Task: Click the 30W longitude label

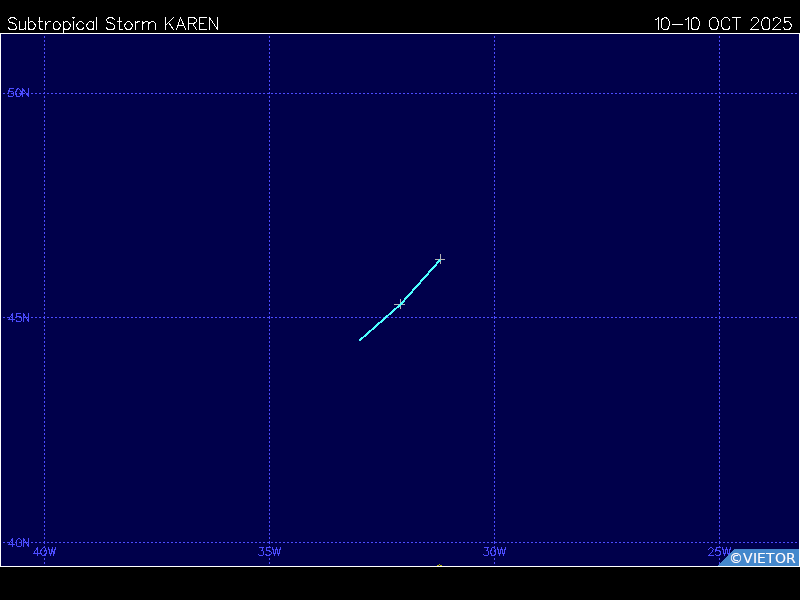Action: coord(494,552)
